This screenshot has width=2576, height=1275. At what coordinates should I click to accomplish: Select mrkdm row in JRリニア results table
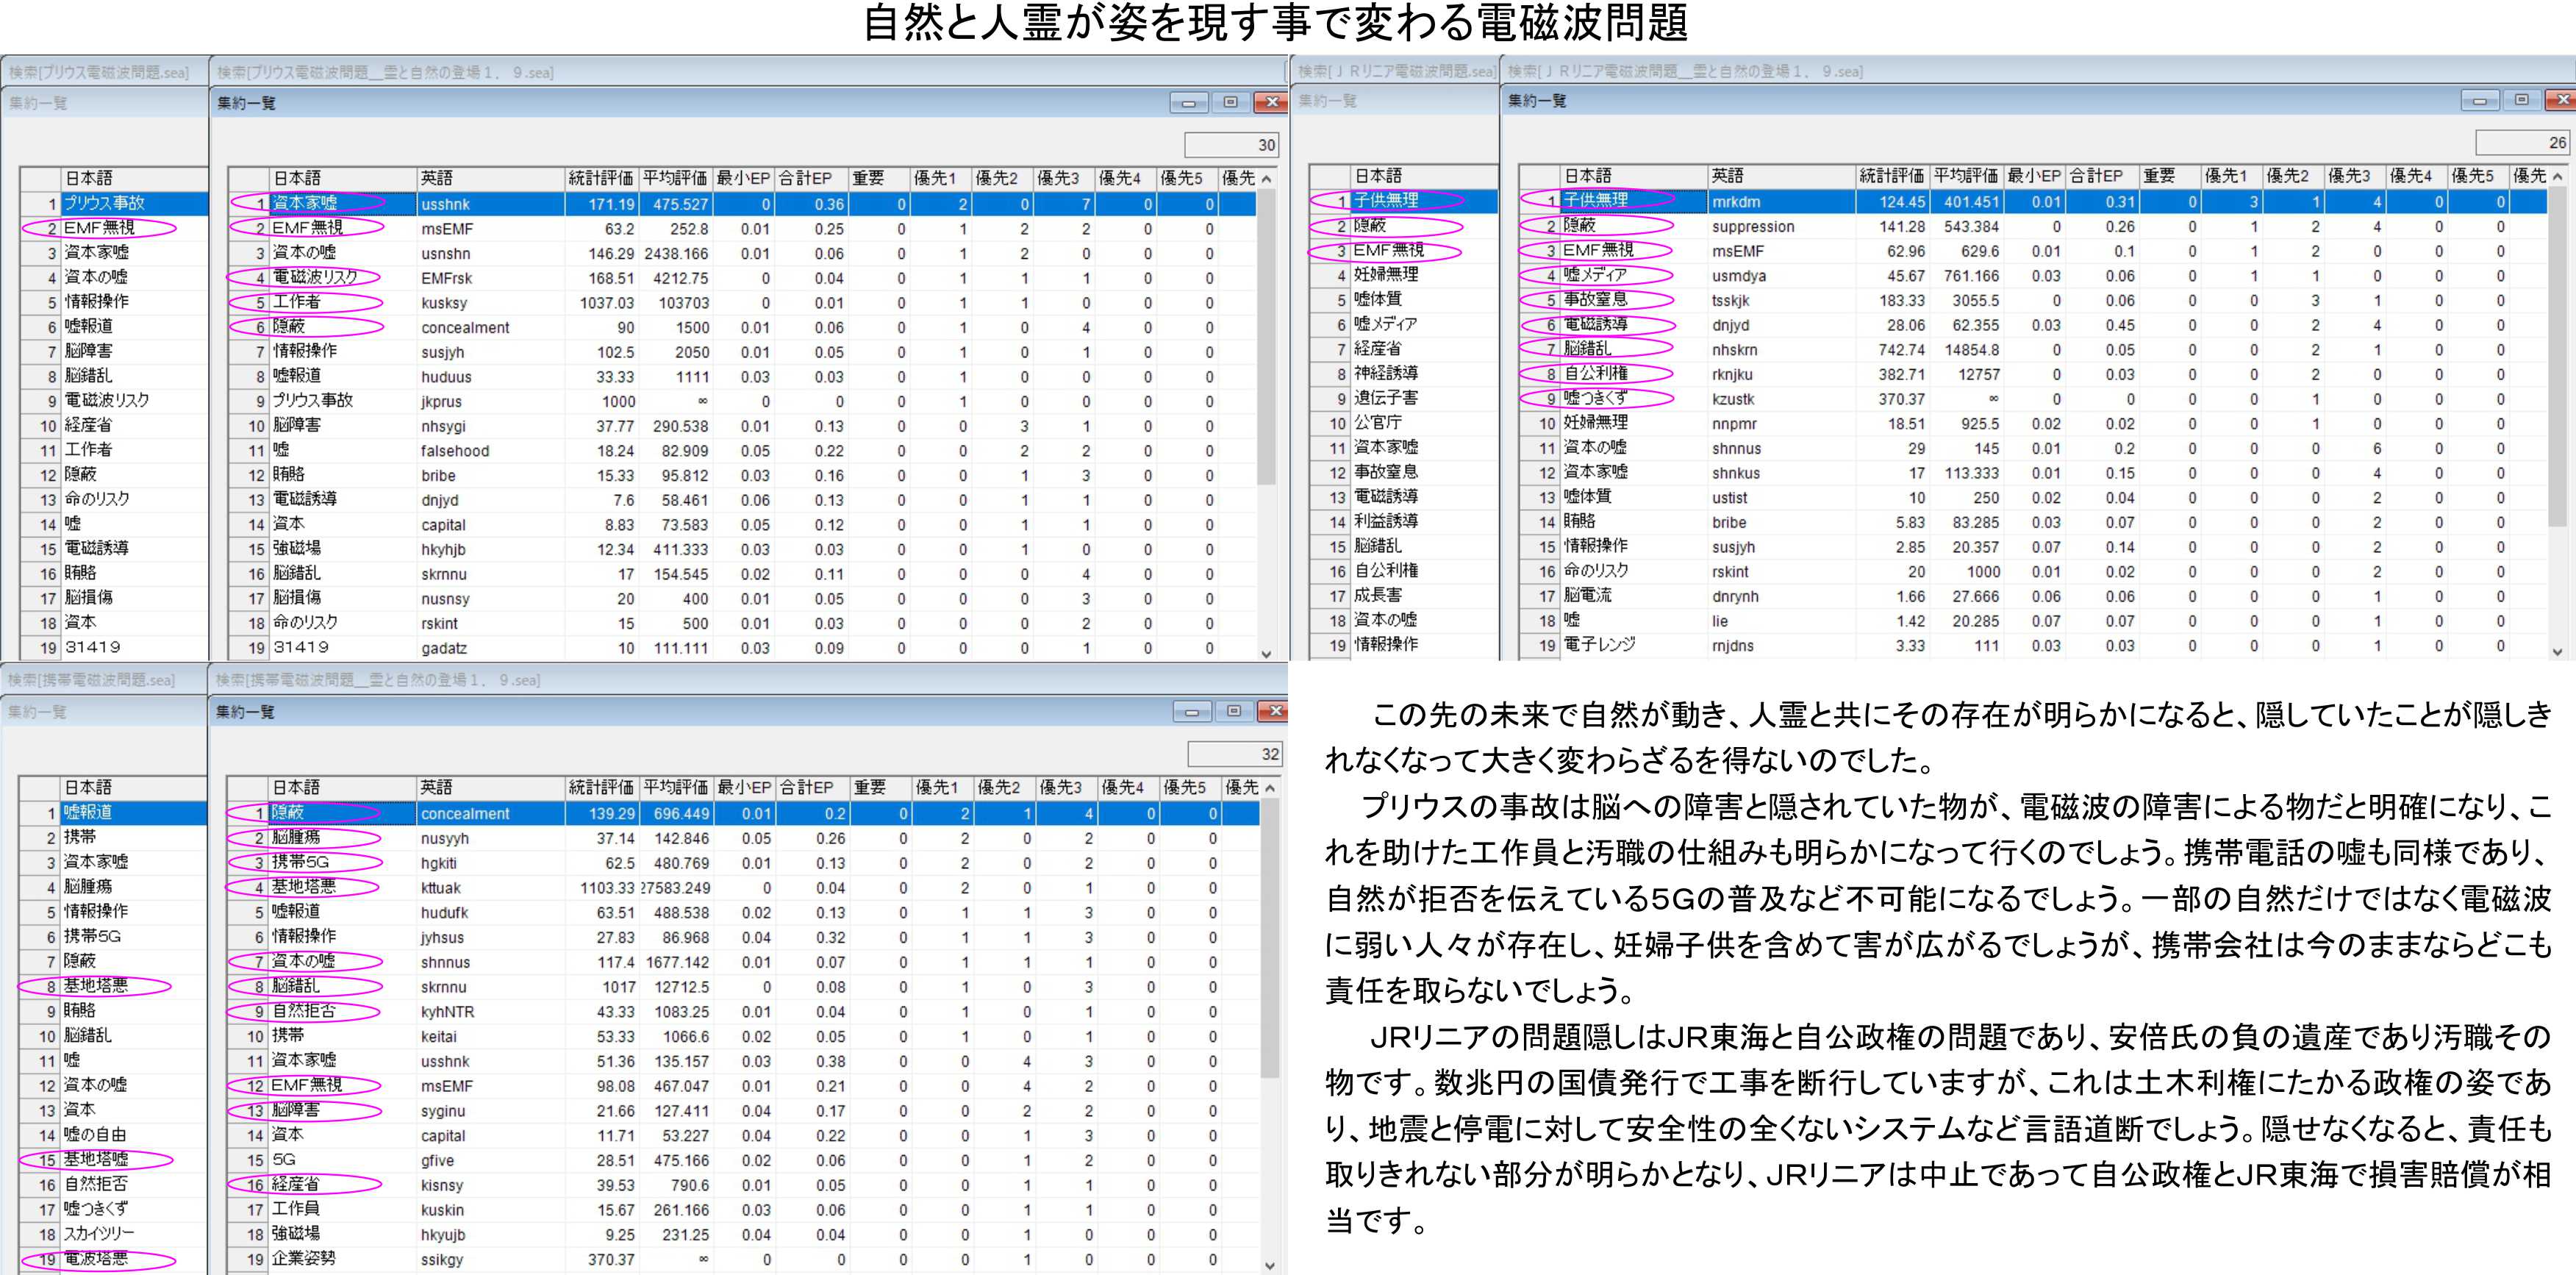click(x=1736, y=201)
